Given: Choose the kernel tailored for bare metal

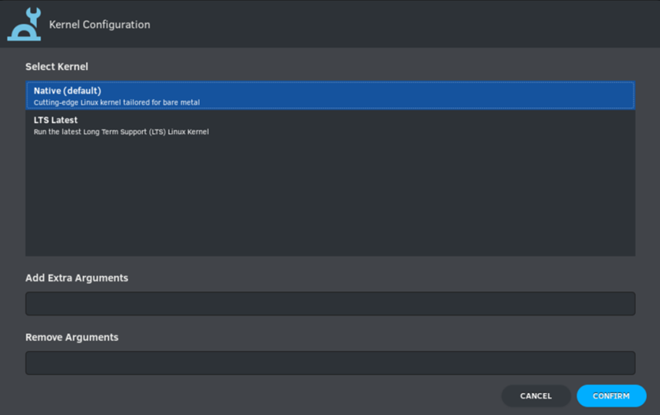Looking at the screenshot, I should (330, 96).
